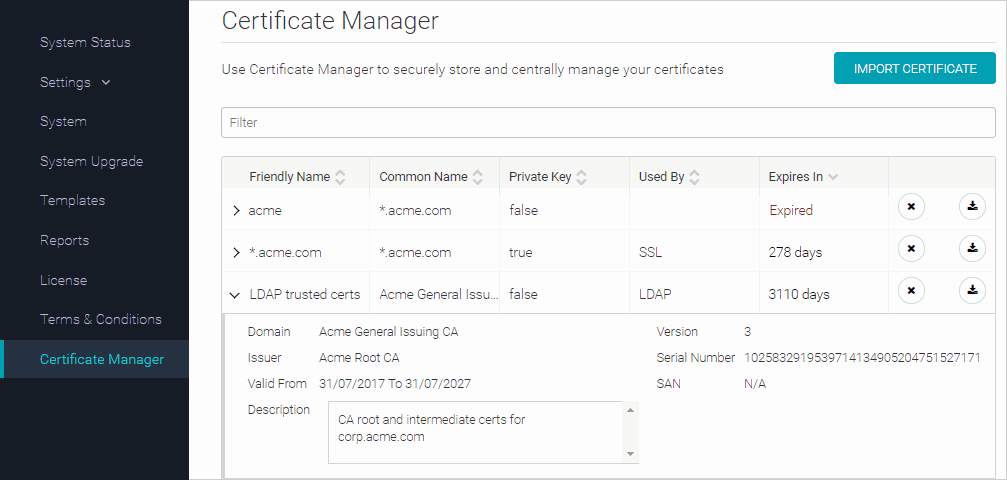Click into the Filter search field

607,122
